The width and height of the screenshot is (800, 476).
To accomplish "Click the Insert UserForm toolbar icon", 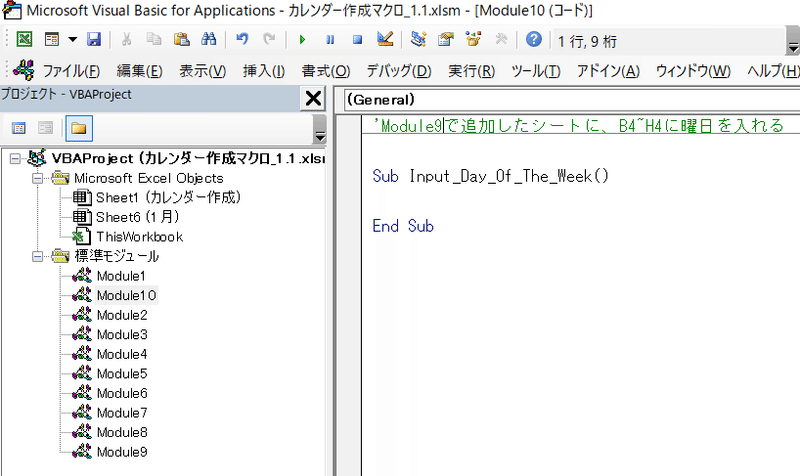I will tap(52, 39).
